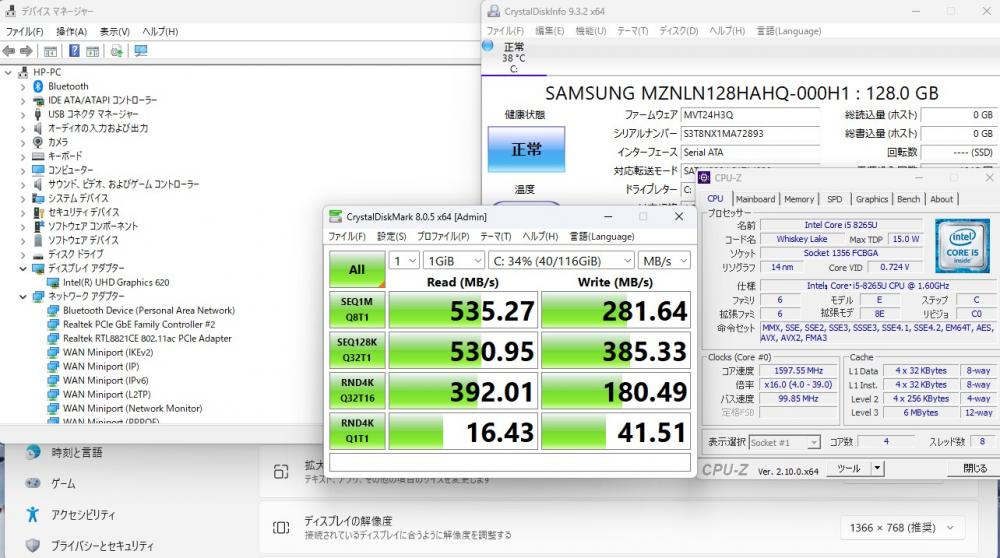Click the Intel(R) UHD Graphics 620 adapter icon
Image resolution: width=1000 pixels, height=558 pixels.
coord(53,283)
